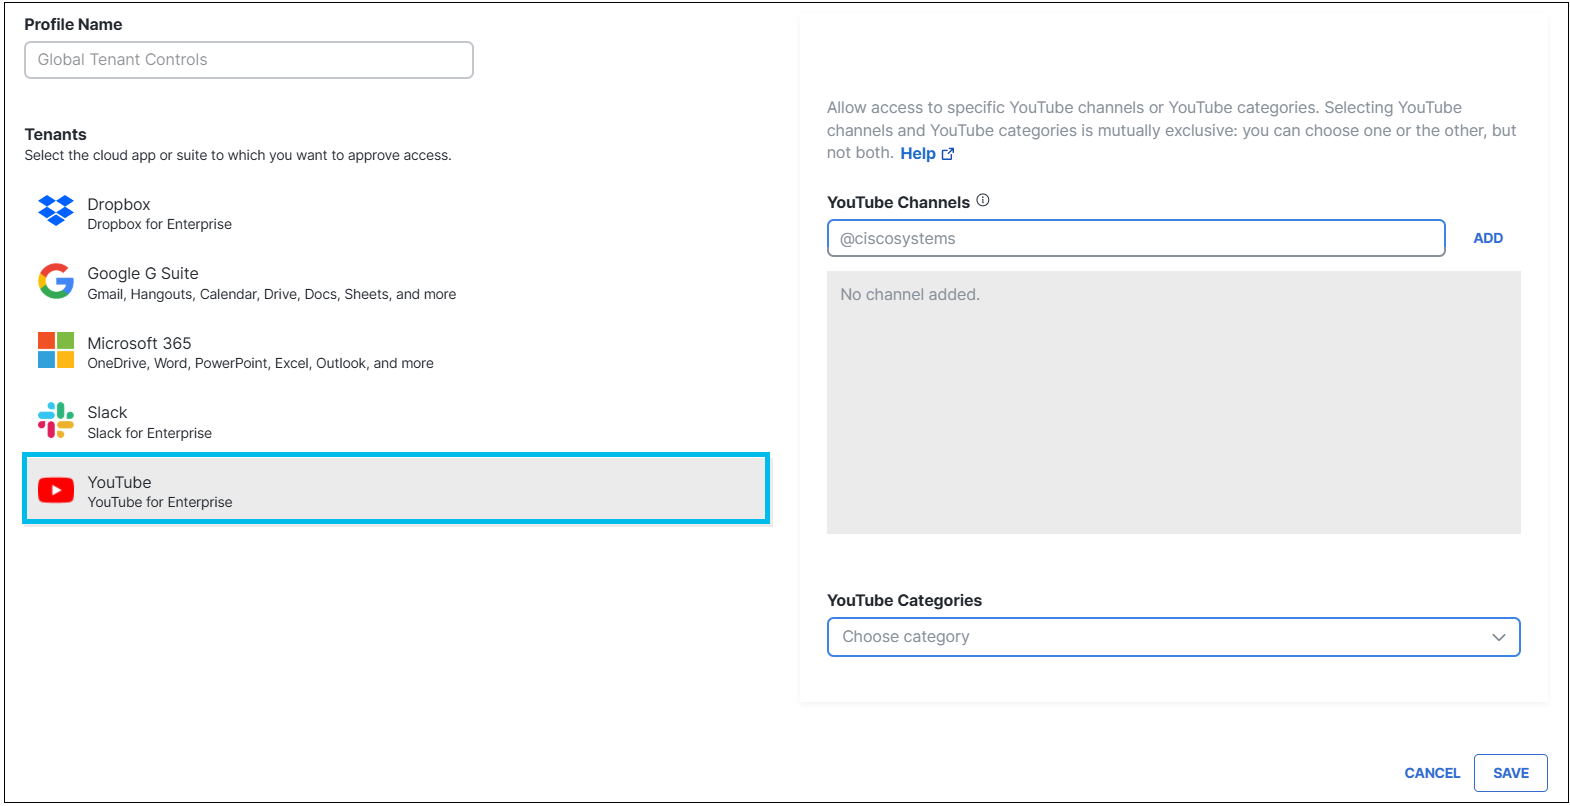Click the info icon next to YouTube Channels
Screen dimensions: 1570x806
coord(983,200)
